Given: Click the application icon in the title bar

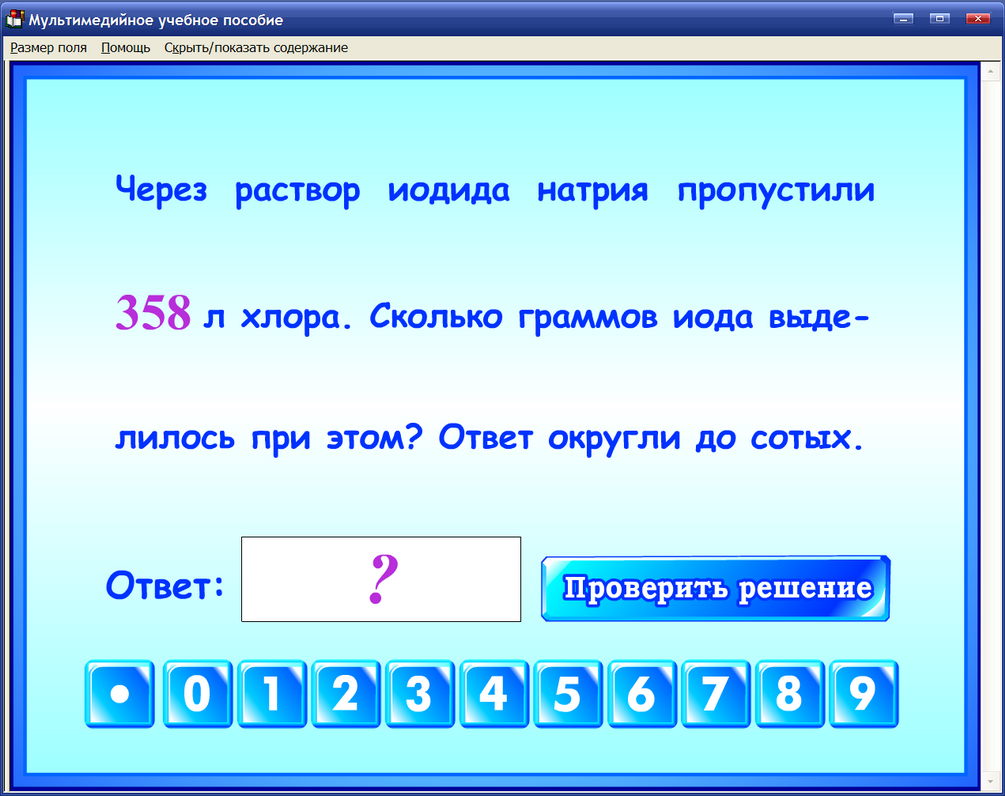Looking at the screenshot, I should point(14,17).
